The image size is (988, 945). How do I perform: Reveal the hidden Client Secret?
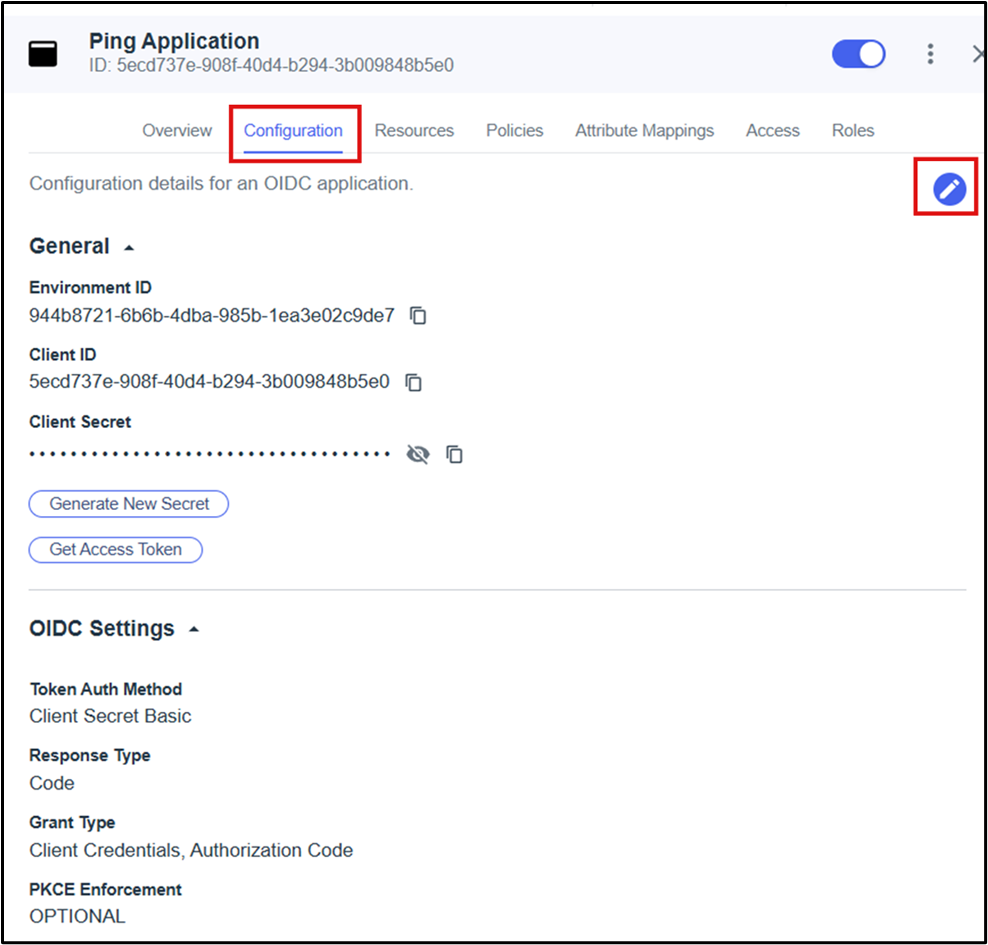(418, 454)
